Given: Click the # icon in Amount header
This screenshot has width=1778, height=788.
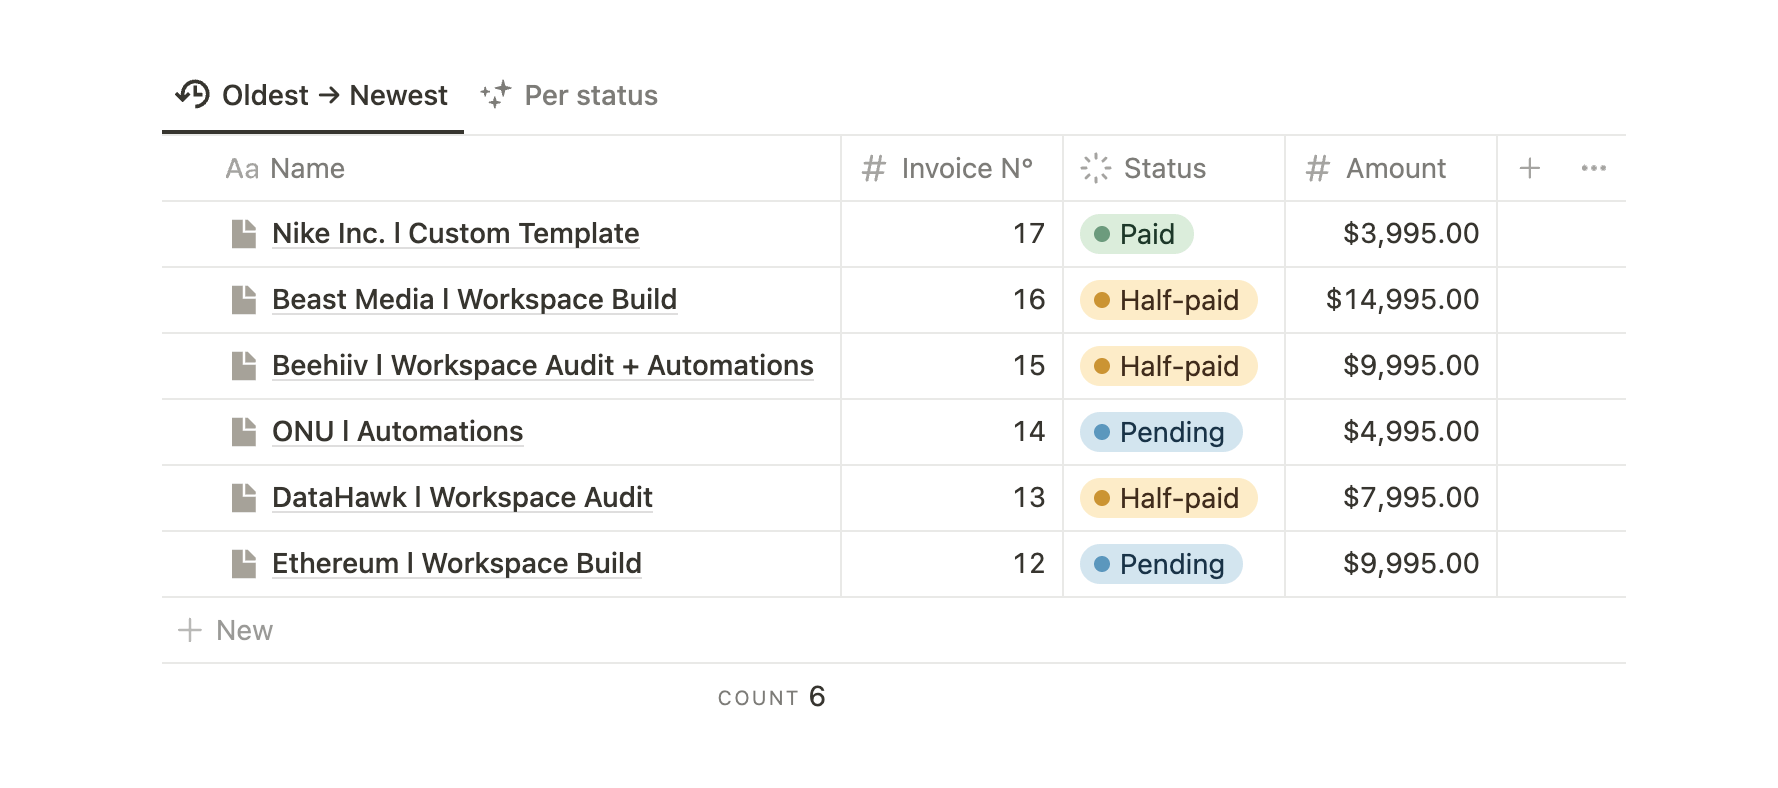Looking at the screenshot, I should 1318,168.
